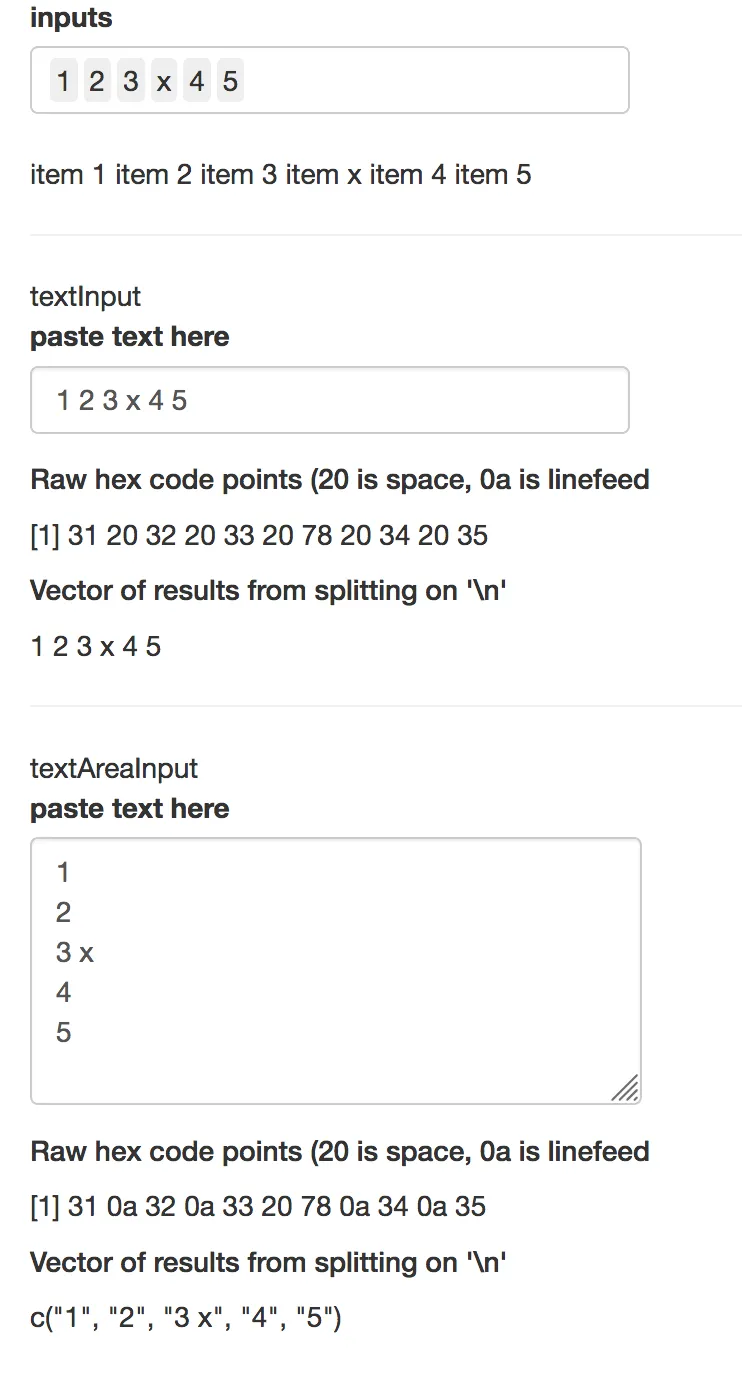Screen dimensions: 742x1378
Task: Click hex output "31 20 32 20 33" line
Action: tap(259, 535)
